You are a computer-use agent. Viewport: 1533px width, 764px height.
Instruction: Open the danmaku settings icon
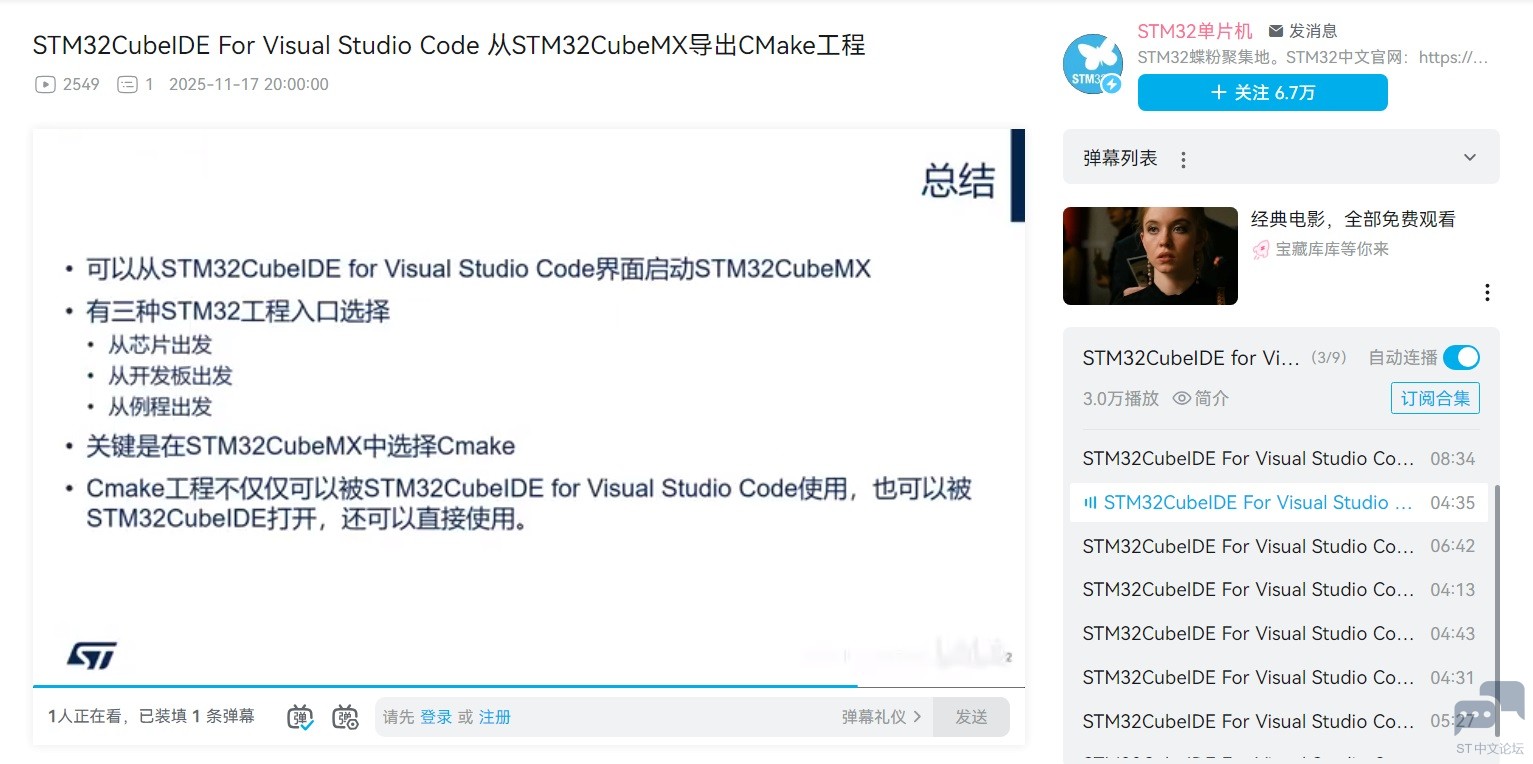pyautogui.click(x=345, y=717)
